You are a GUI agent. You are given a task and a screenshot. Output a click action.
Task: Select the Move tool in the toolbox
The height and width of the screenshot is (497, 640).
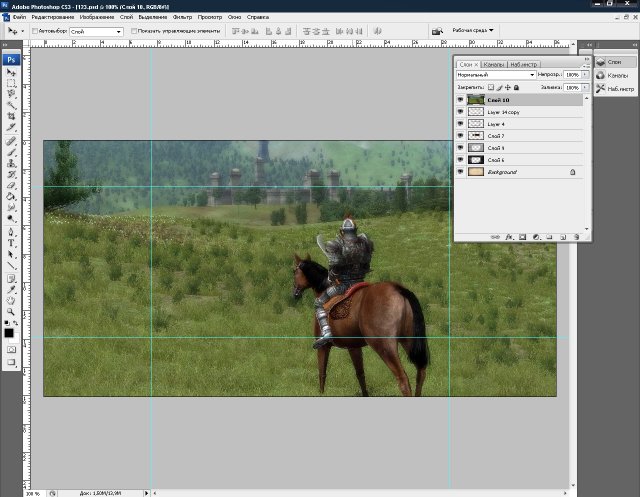pos(12,71)
